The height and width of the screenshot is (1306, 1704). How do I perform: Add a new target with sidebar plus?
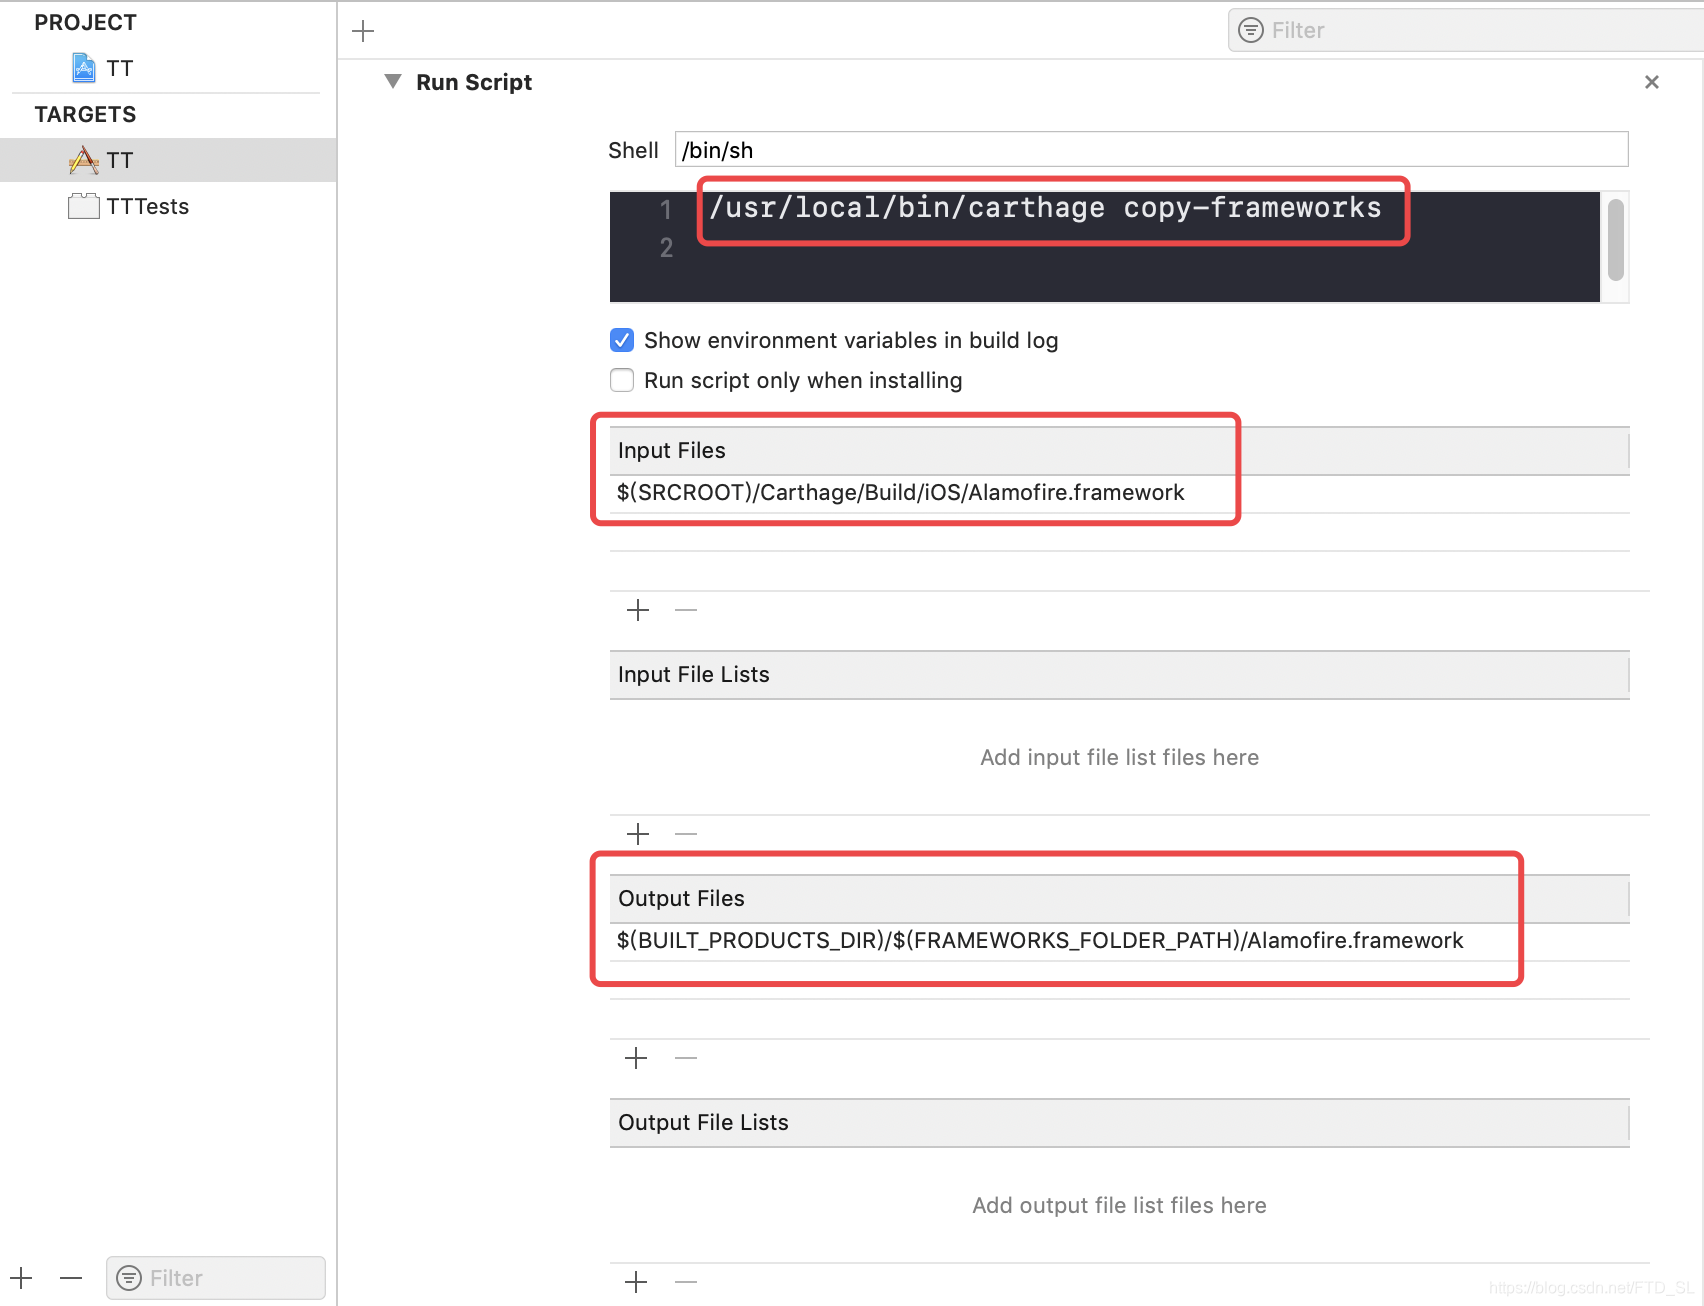click(22, 1278)
